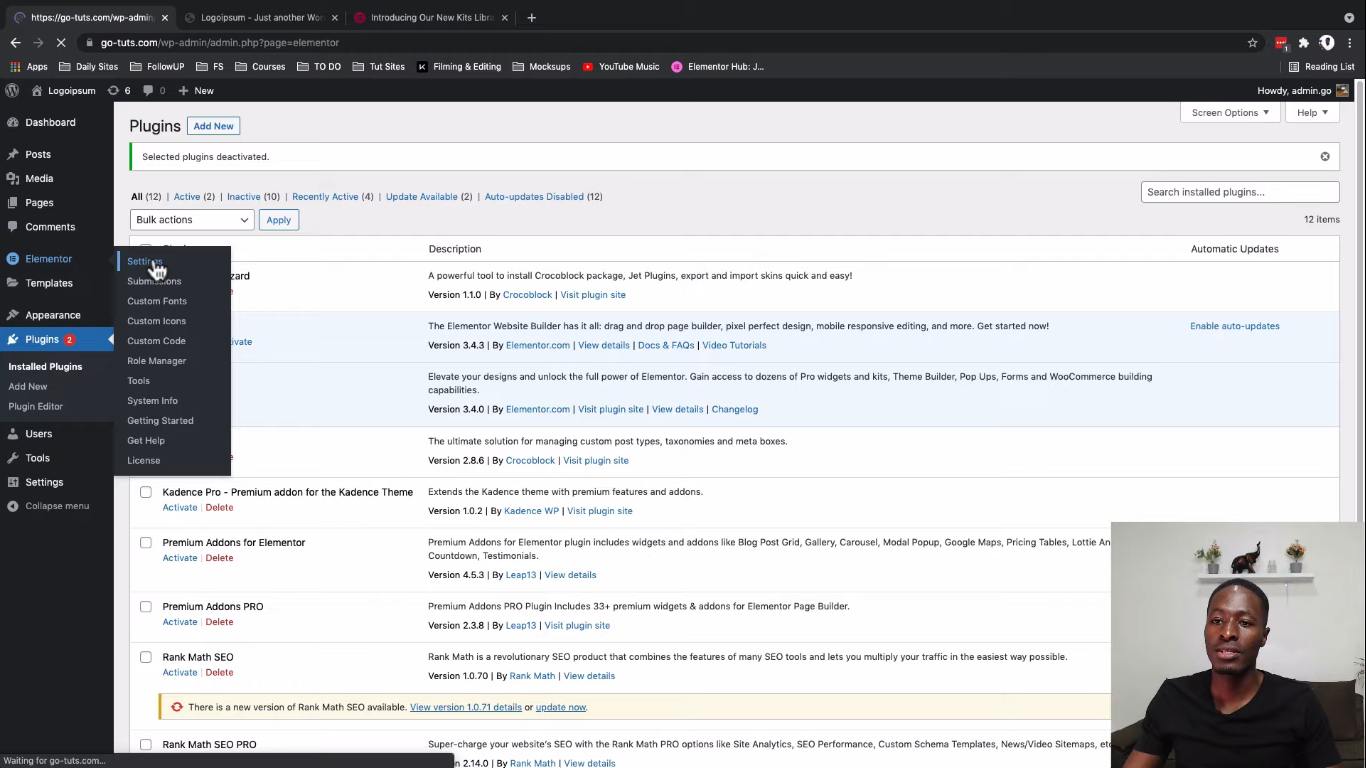Filter plugins by Inactive
Image resolution: width=1366 pixels, height=768 pixels.
[243, 197]
